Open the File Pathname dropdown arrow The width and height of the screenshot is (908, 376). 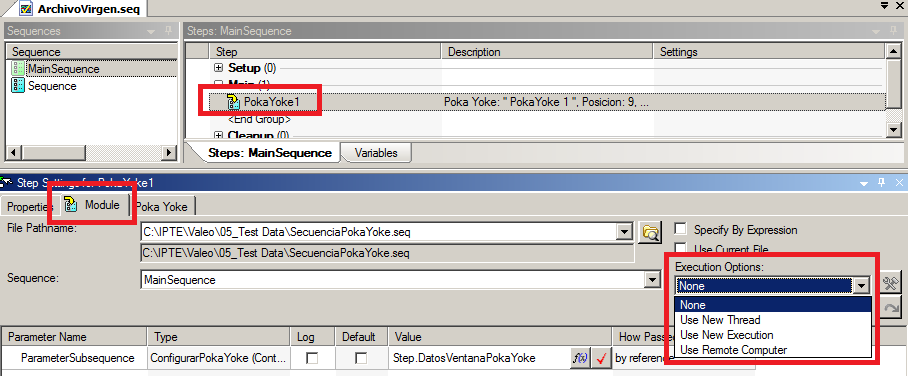[x=624, y=232]
